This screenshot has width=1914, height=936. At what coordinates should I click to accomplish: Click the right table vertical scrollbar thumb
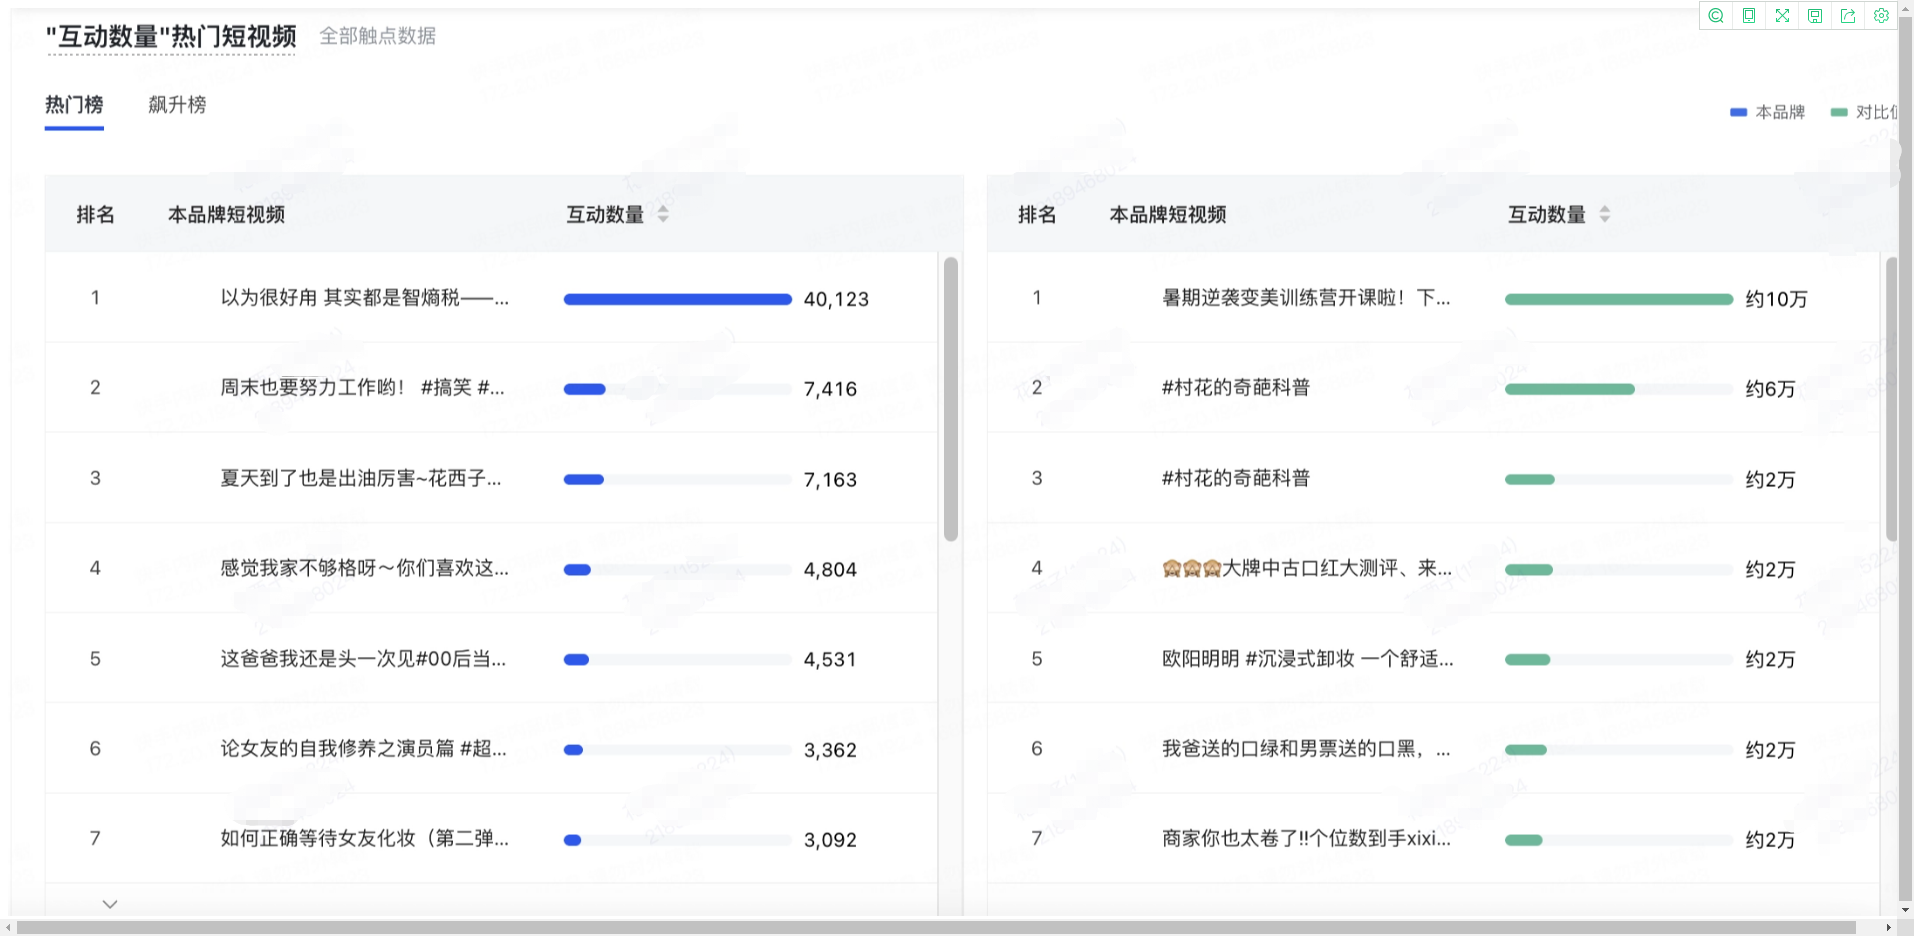tap(1892, 399)
